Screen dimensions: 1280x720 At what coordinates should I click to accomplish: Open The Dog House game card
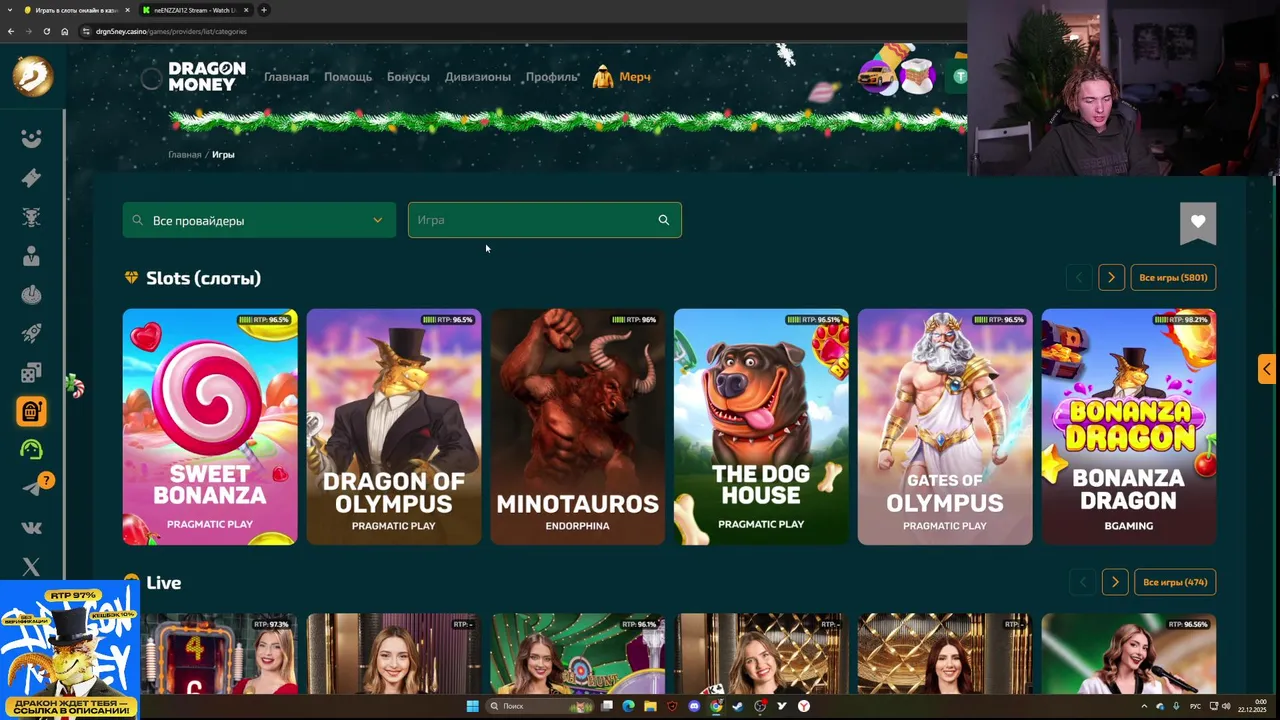click(761, 427)
